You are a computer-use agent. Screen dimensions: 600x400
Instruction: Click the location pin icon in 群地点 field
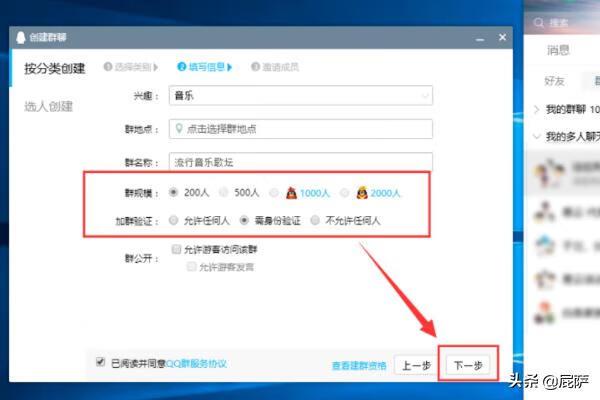[178, 128]
